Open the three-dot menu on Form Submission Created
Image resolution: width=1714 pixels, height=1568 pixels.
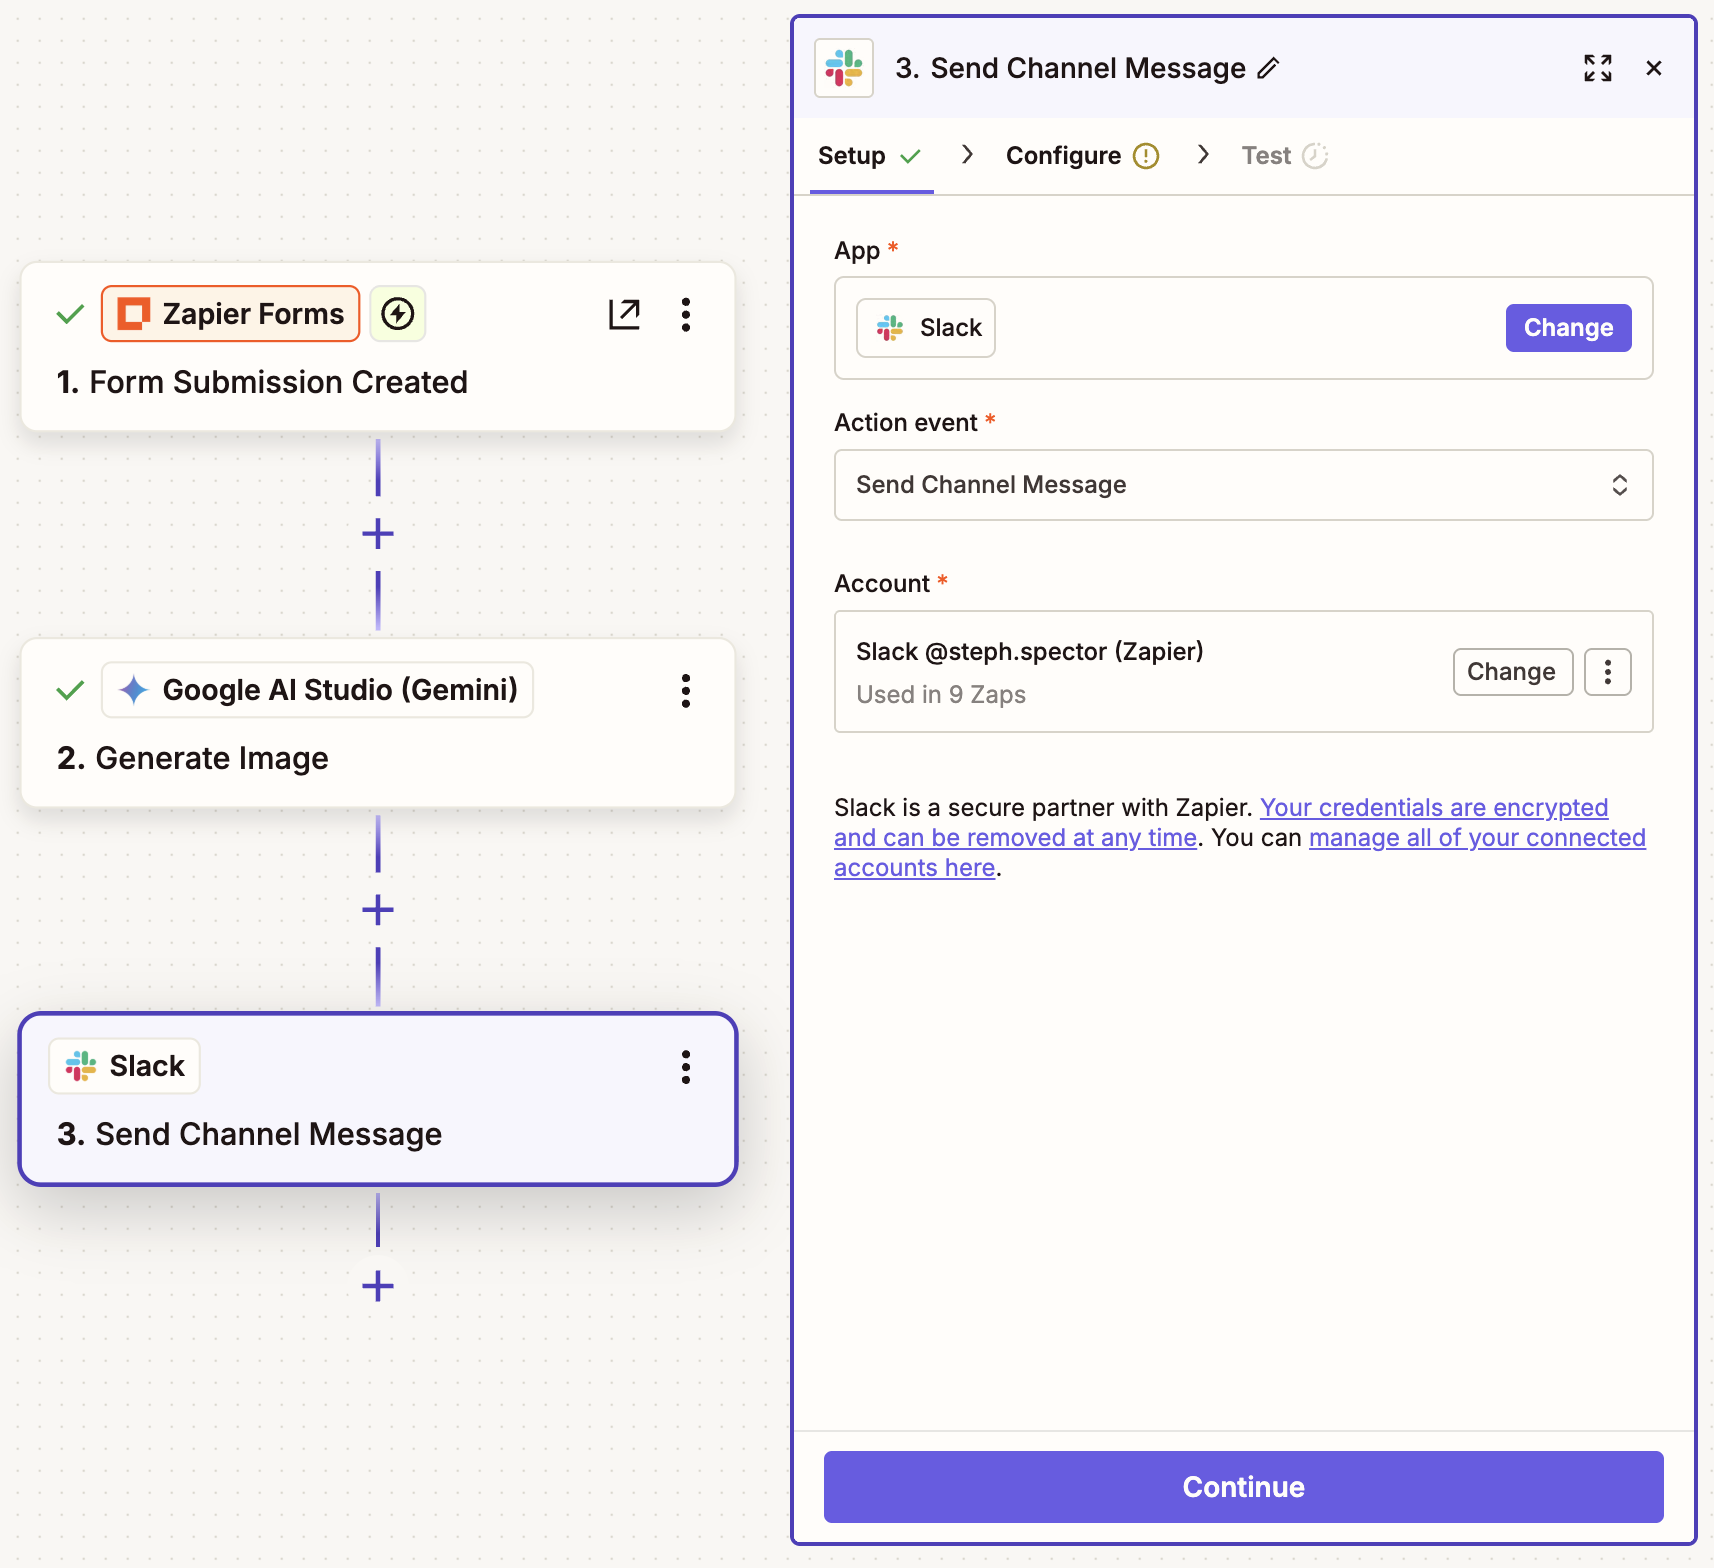tap(686, 314)
